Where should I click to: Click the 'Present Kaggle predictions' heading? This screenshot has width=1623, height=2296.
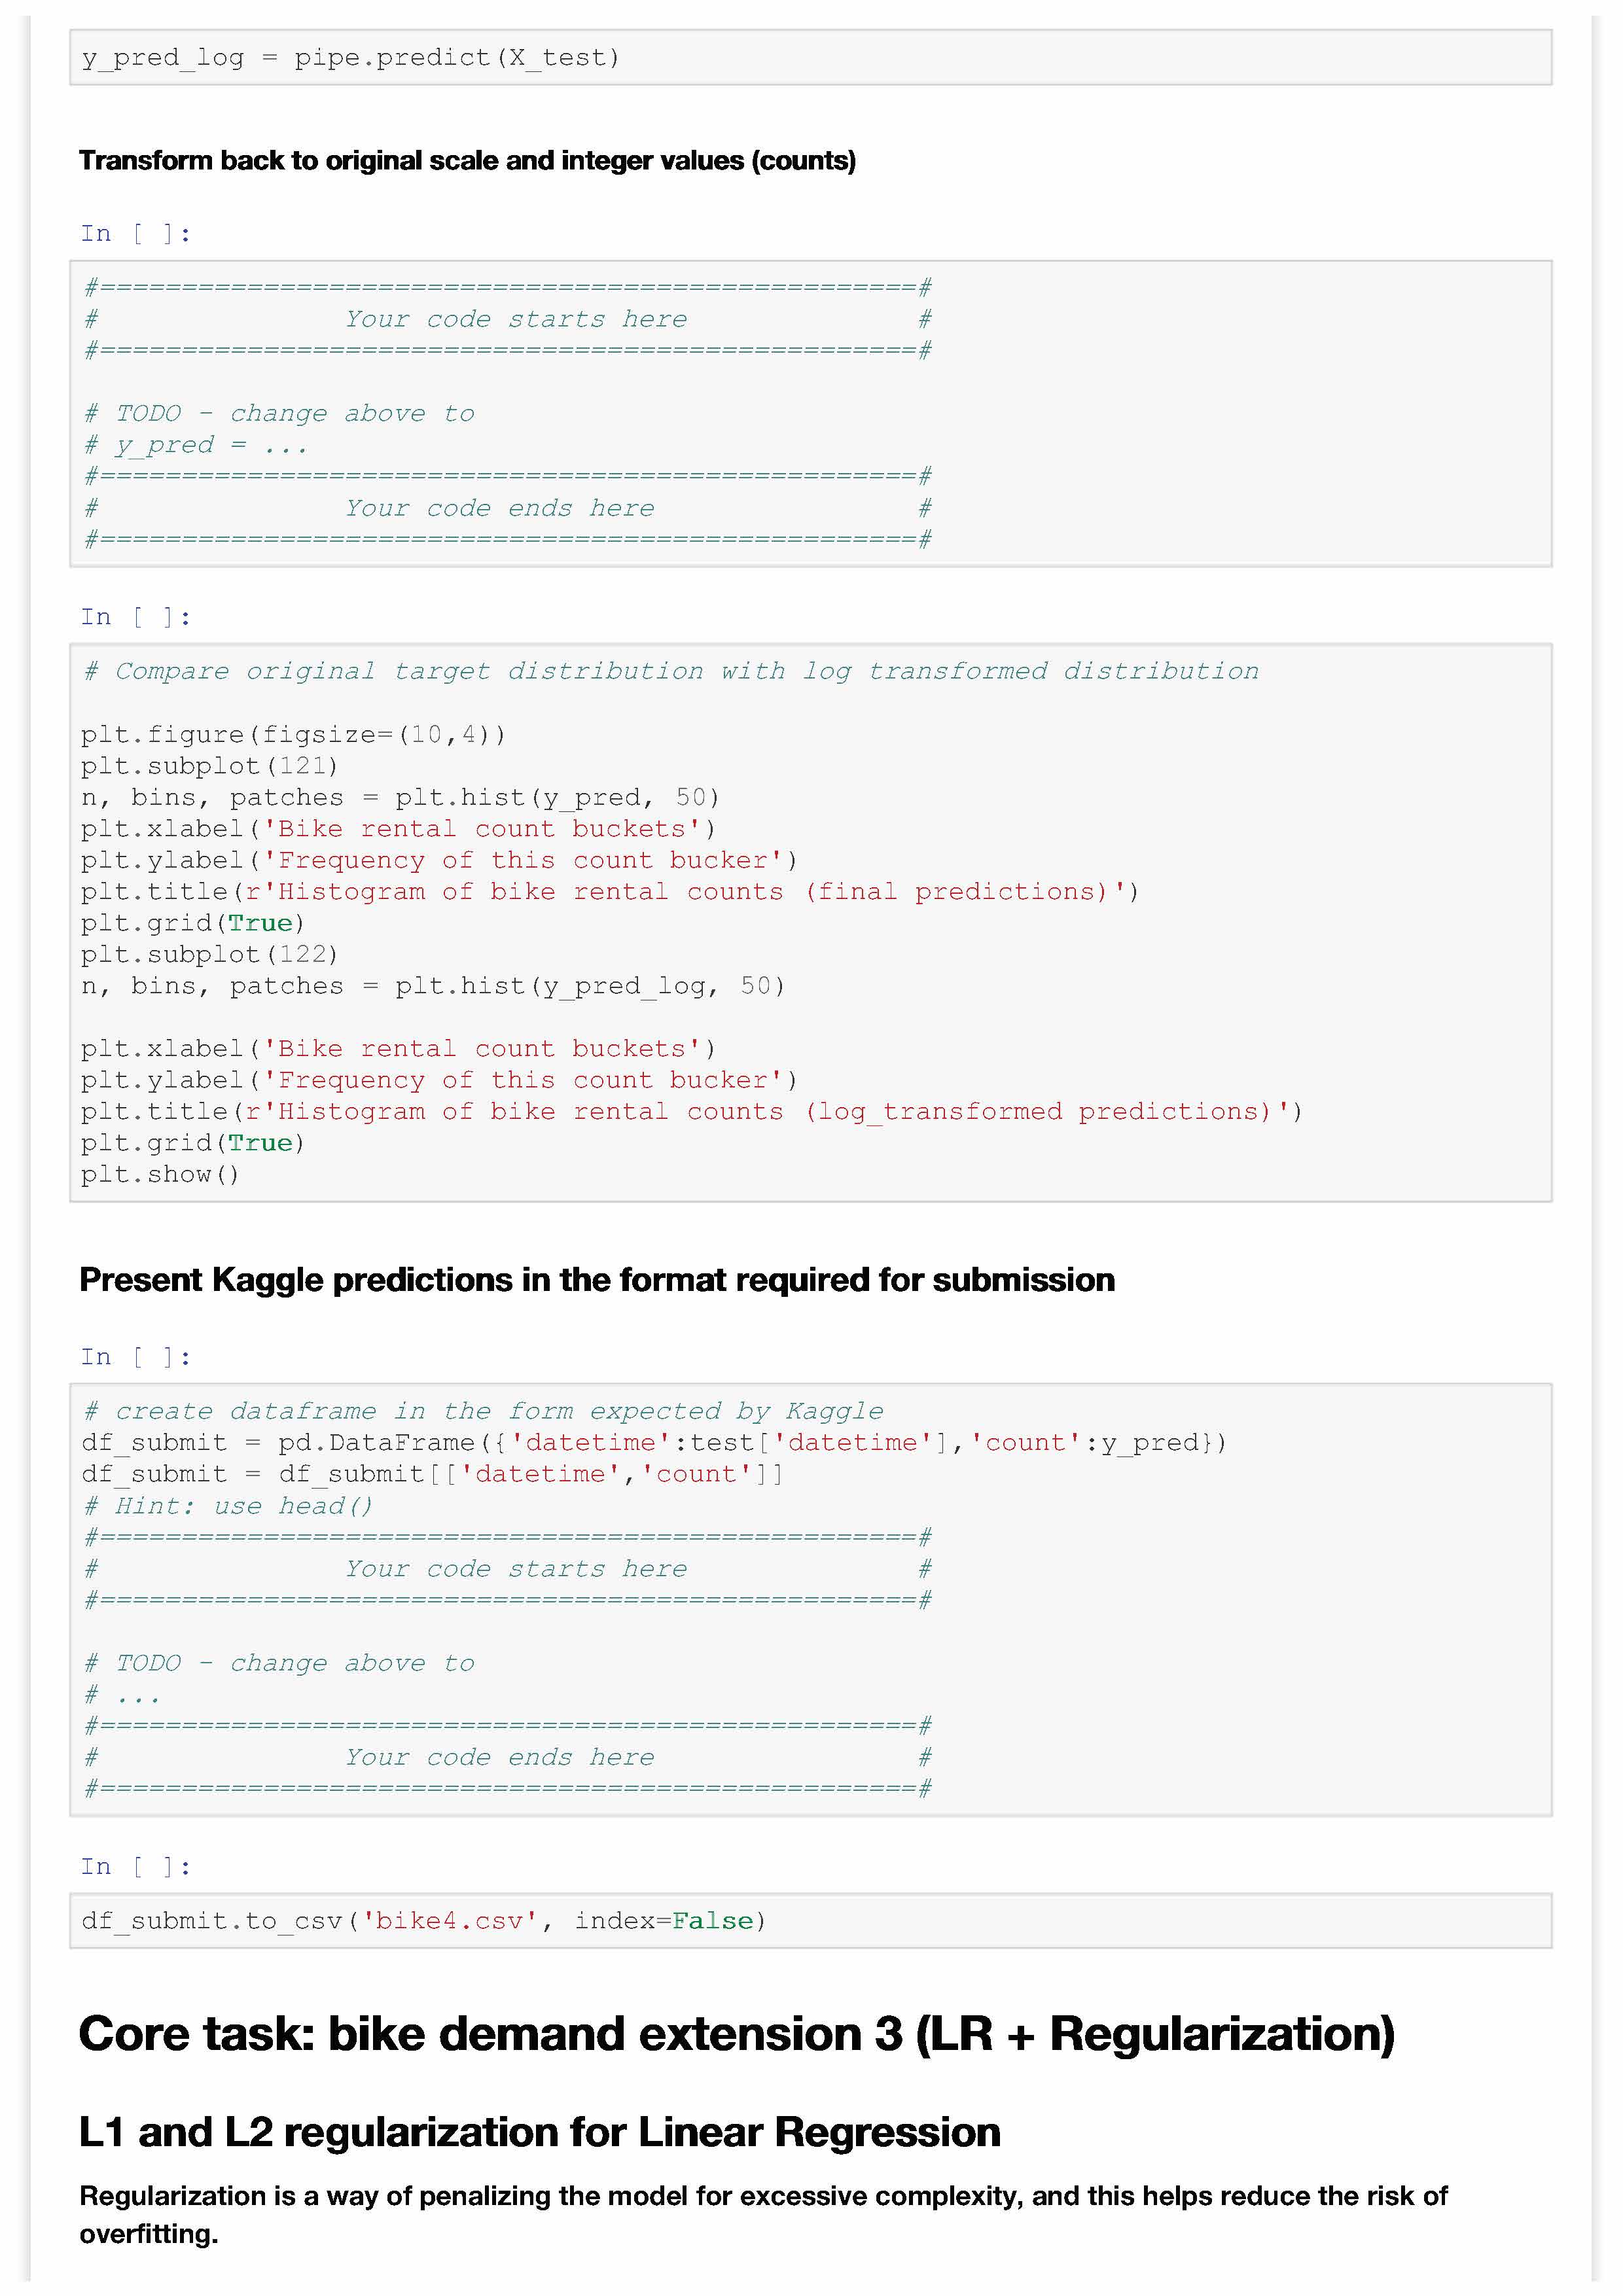click(x=596, y=1280)
